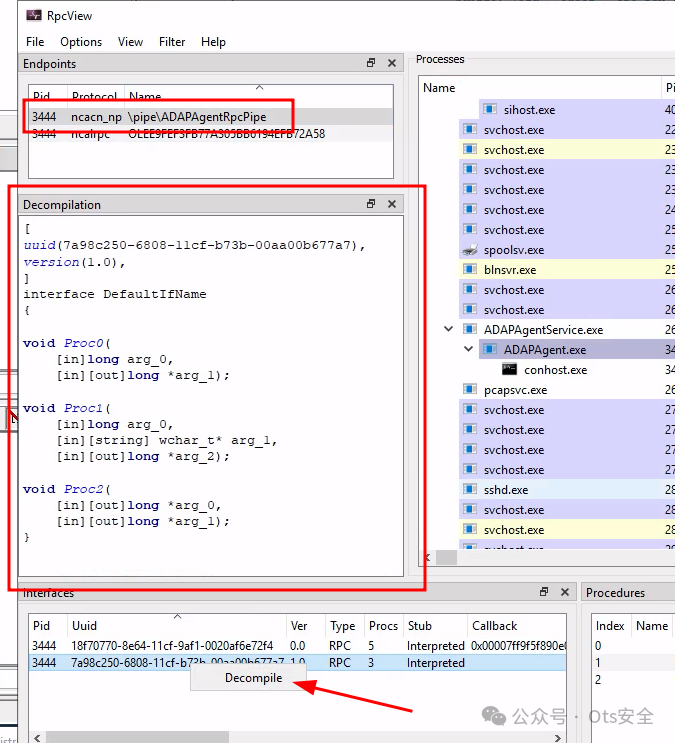Image resolution: width=675 pixels, height=743 pixels.
Task: Sort procedures by Name column header
Action: pos(652,625)
